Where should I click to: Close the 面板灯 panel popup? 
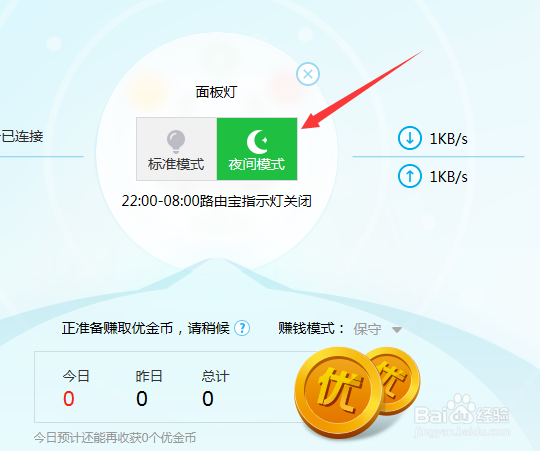[308, 74]
